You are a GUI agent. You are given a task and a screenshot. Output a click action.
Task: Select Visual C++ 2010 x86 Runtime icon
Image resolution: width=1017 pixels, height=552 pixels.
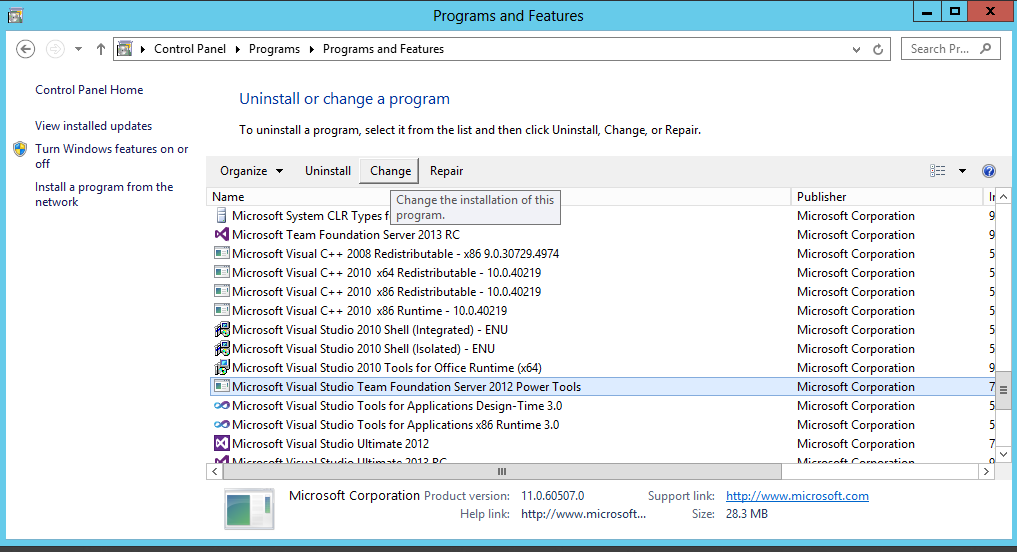[222, 310]
